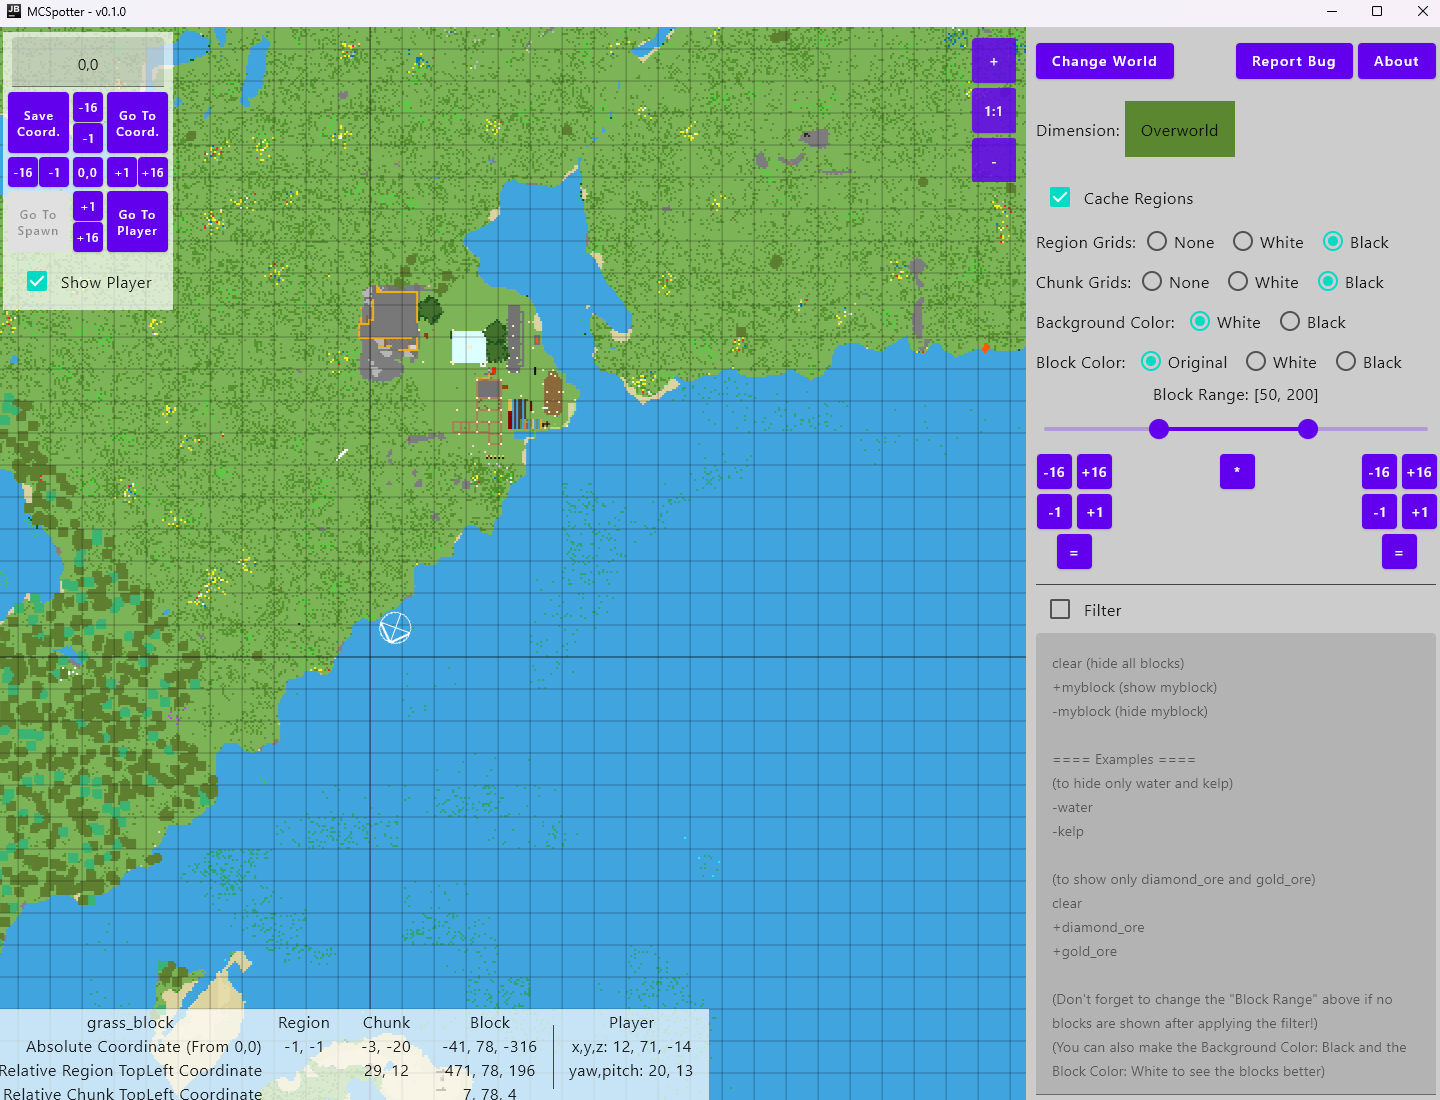
Task: Set Region Grids to White
Action: click(1243, 241)
